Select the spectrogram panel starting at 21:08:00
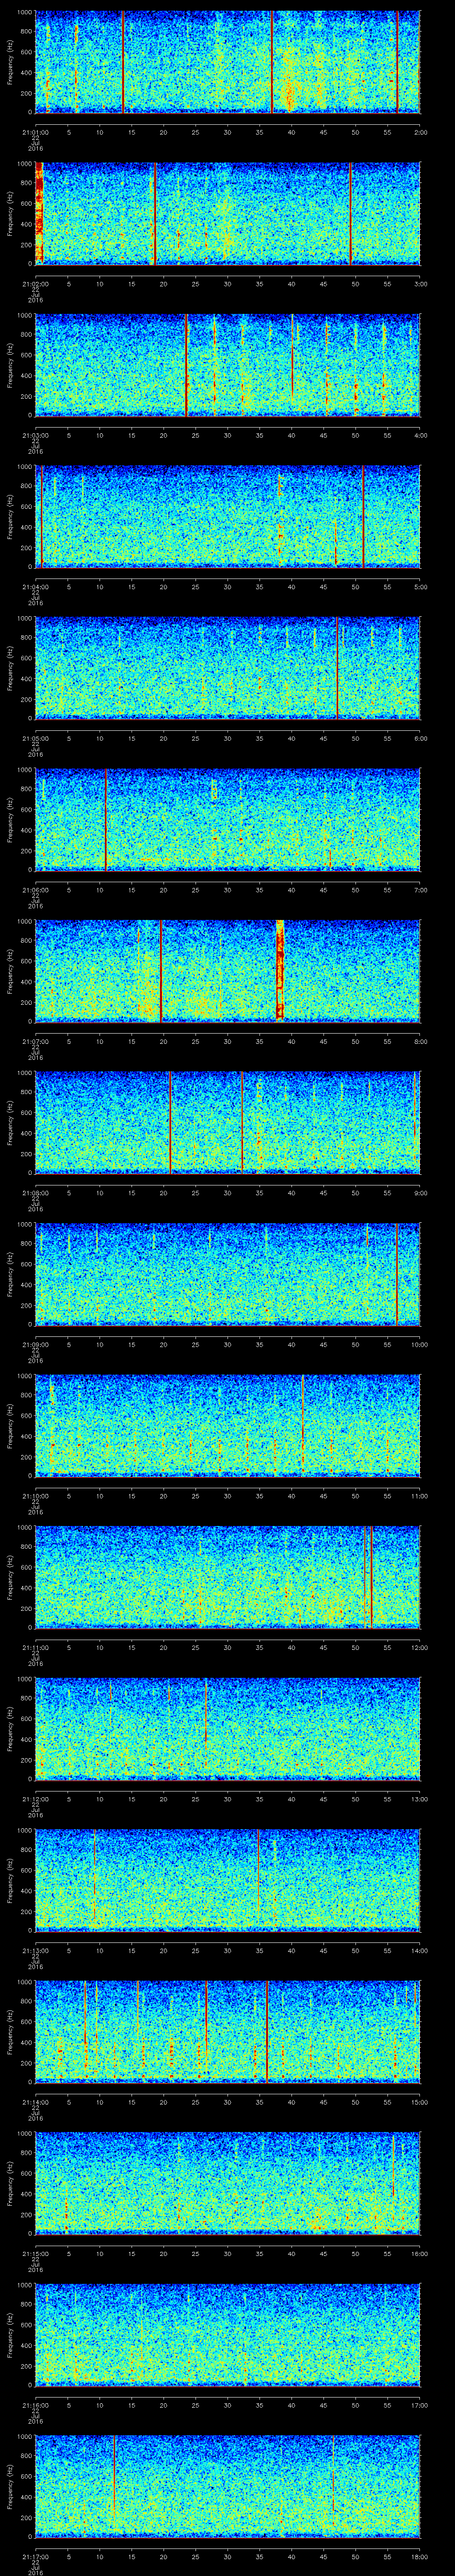Screen dimensions: 455x2576 point(228,1123)
